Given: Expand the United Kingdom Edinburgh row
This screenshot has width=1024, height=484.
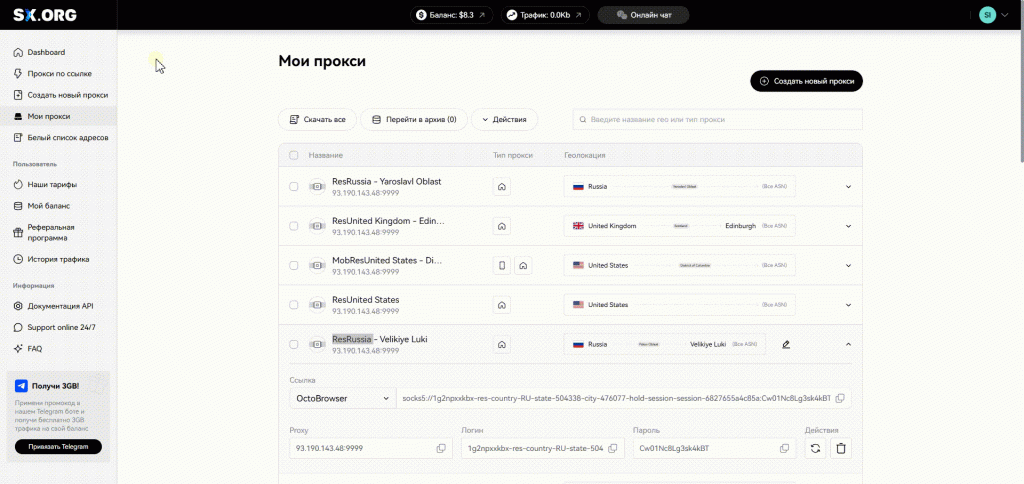Looking at the screenshot, I should (x=848, y=226).
